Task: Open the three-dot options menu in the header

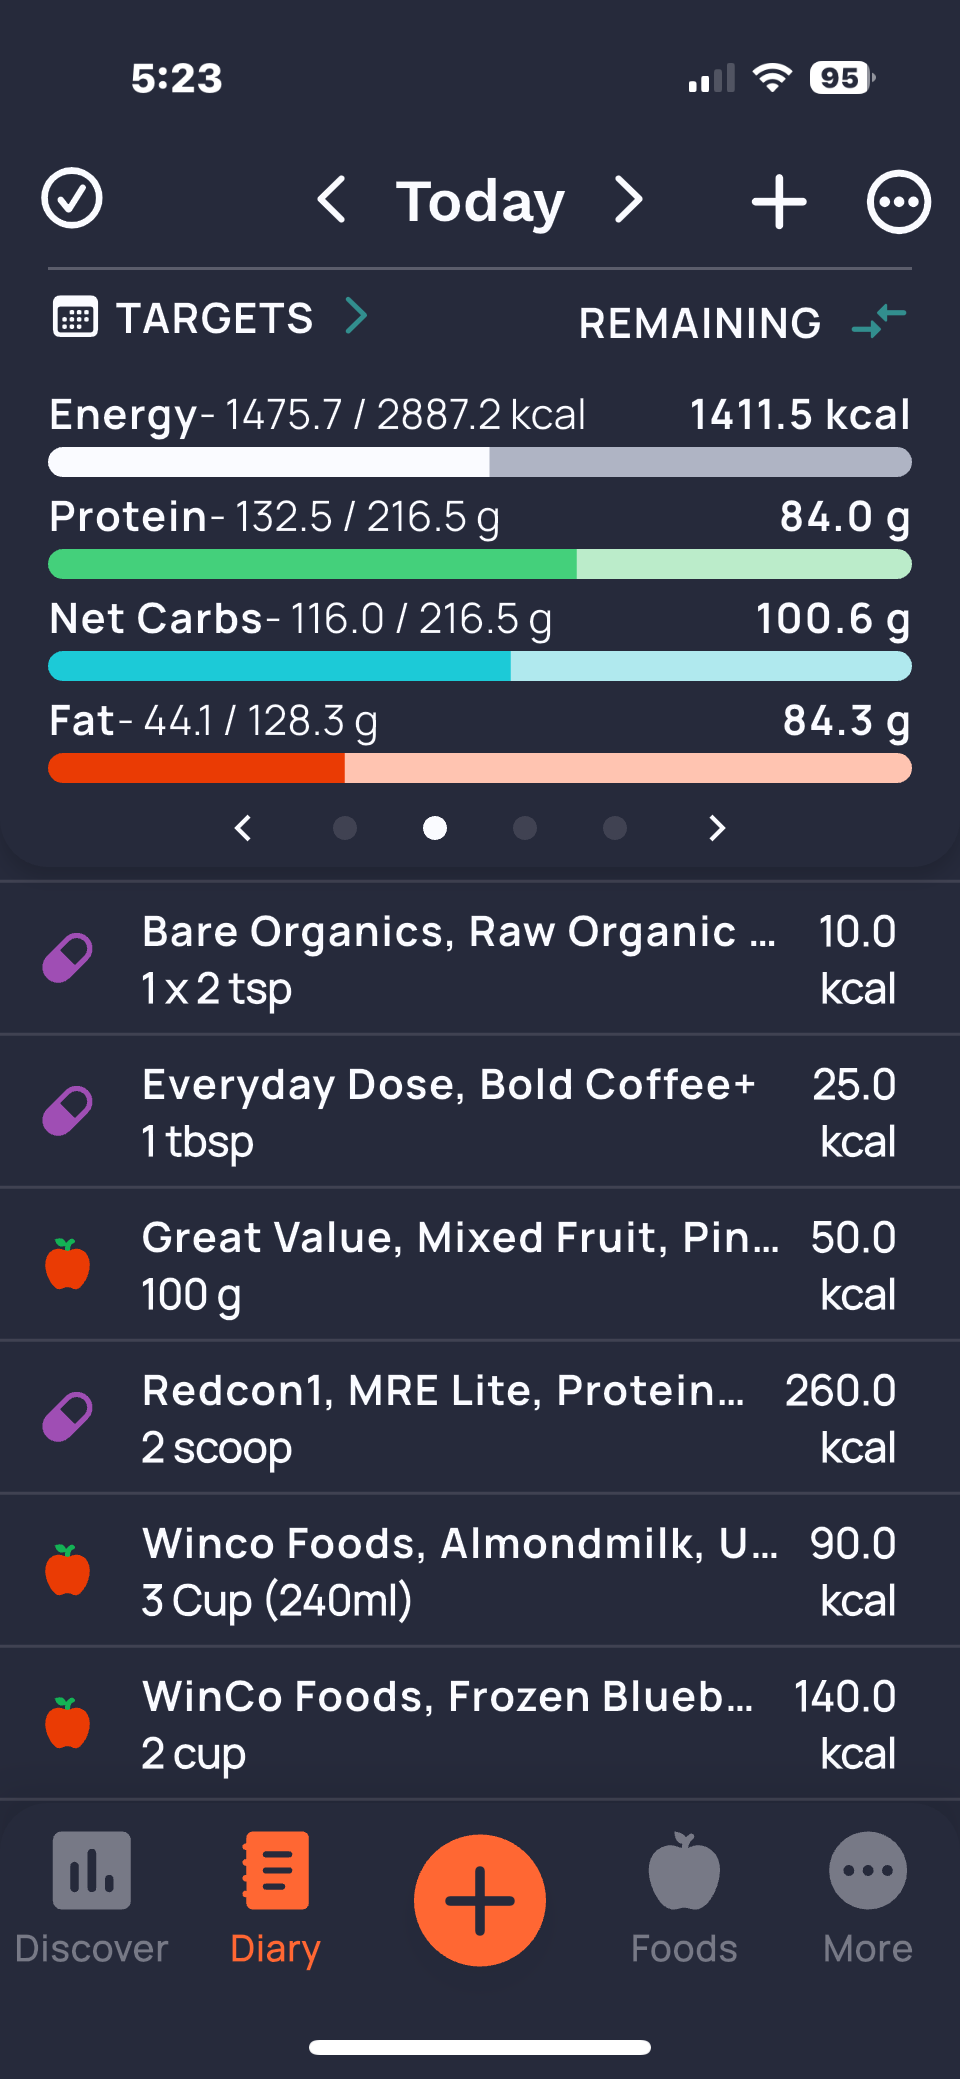Action: coord(898,202)
